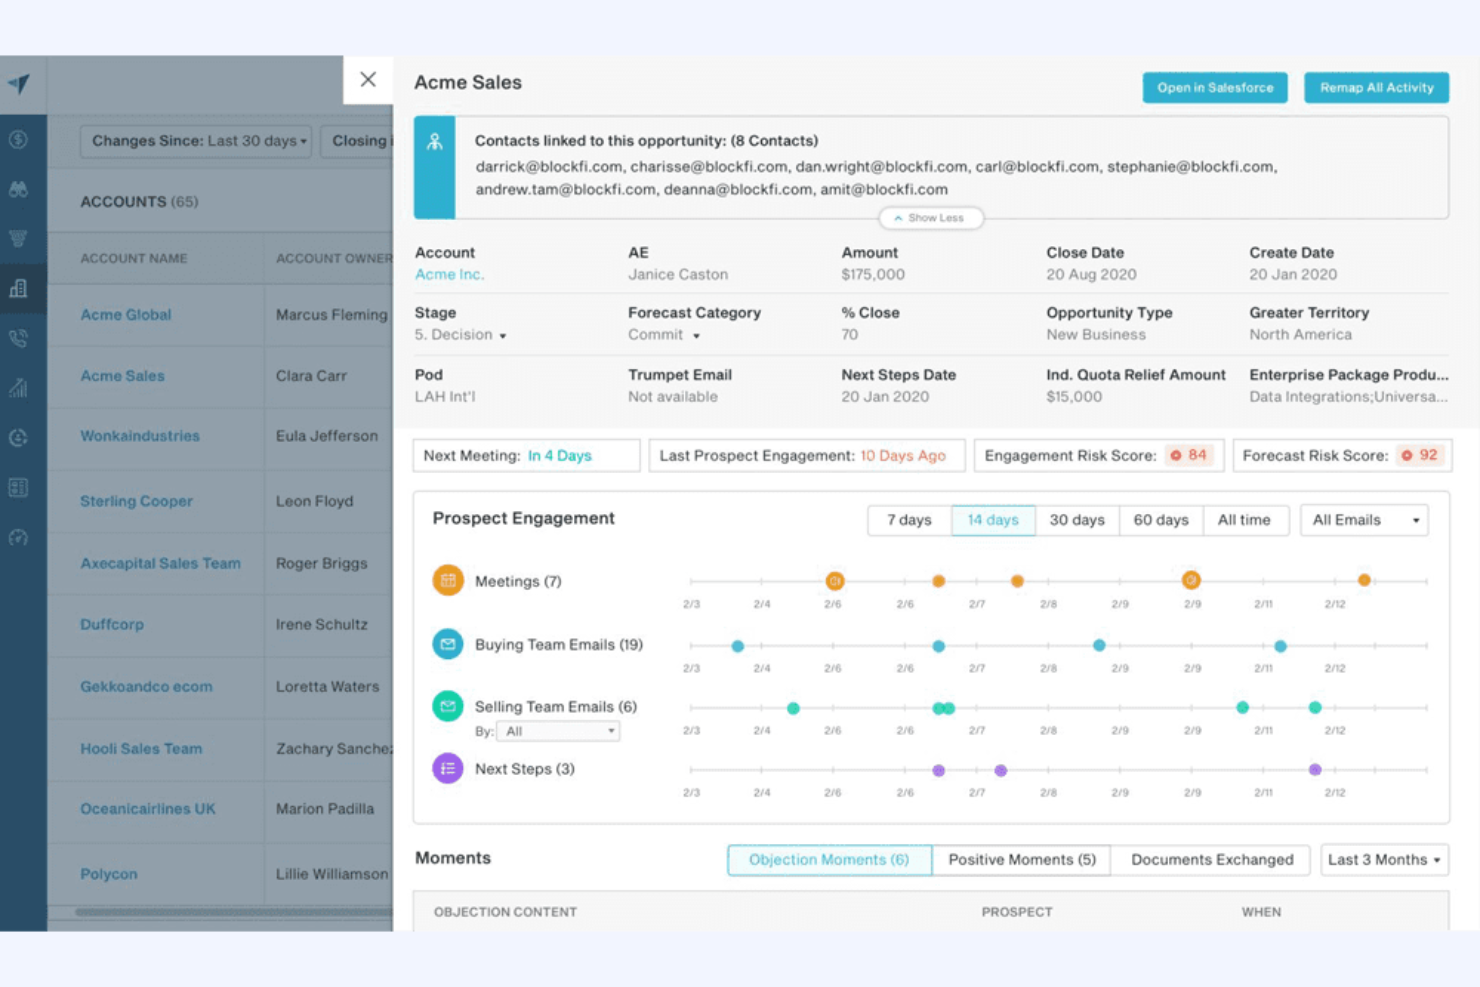
Task: Open the All Emails dropdown
Action: pyautogui.click(x=1364, y=520)
